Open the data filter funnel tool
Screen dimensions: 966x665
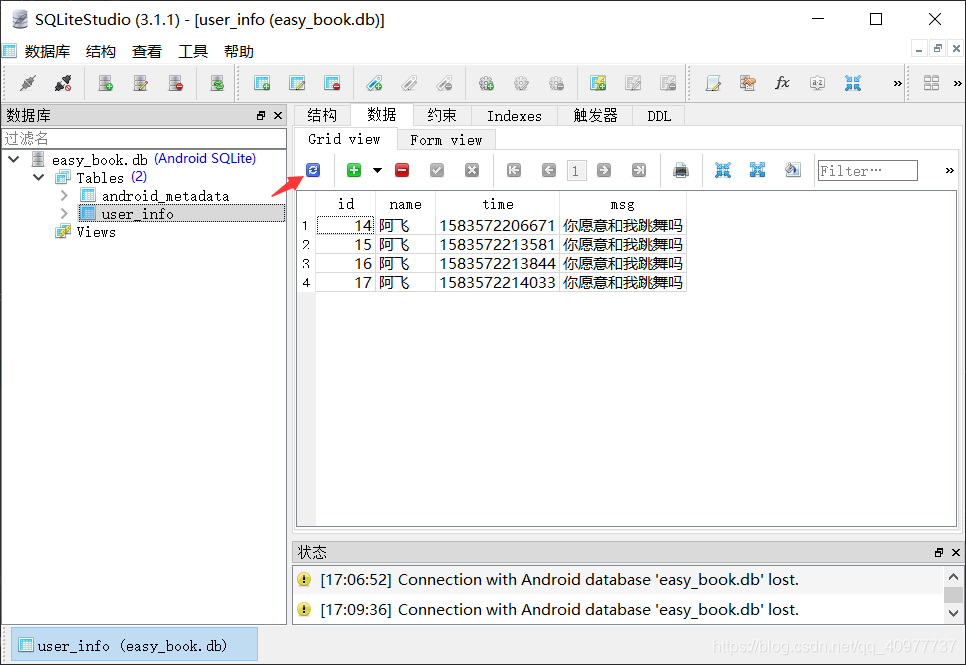[793, 170]
